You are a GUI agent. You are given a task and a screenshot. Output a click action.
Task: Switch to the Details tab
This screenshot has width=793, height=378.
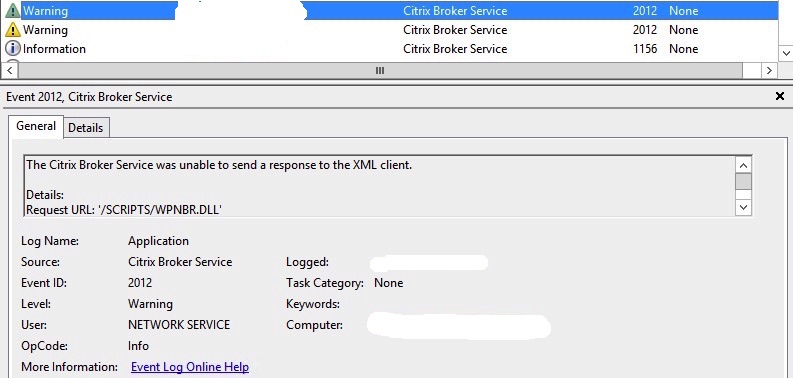click(85, 128)
